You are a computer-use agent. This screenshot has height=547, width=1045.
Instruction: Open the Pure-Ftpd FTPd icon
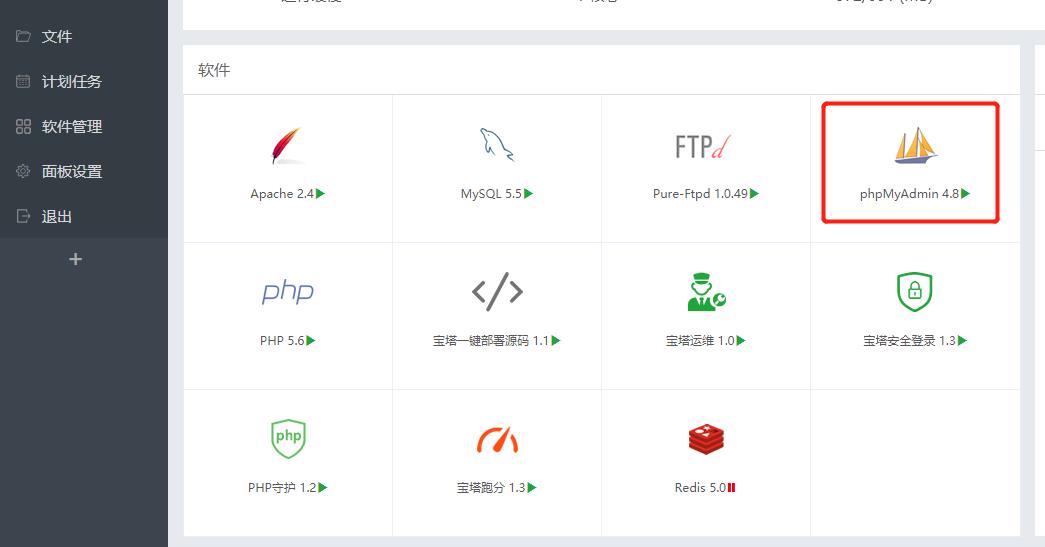click(705, 147)
